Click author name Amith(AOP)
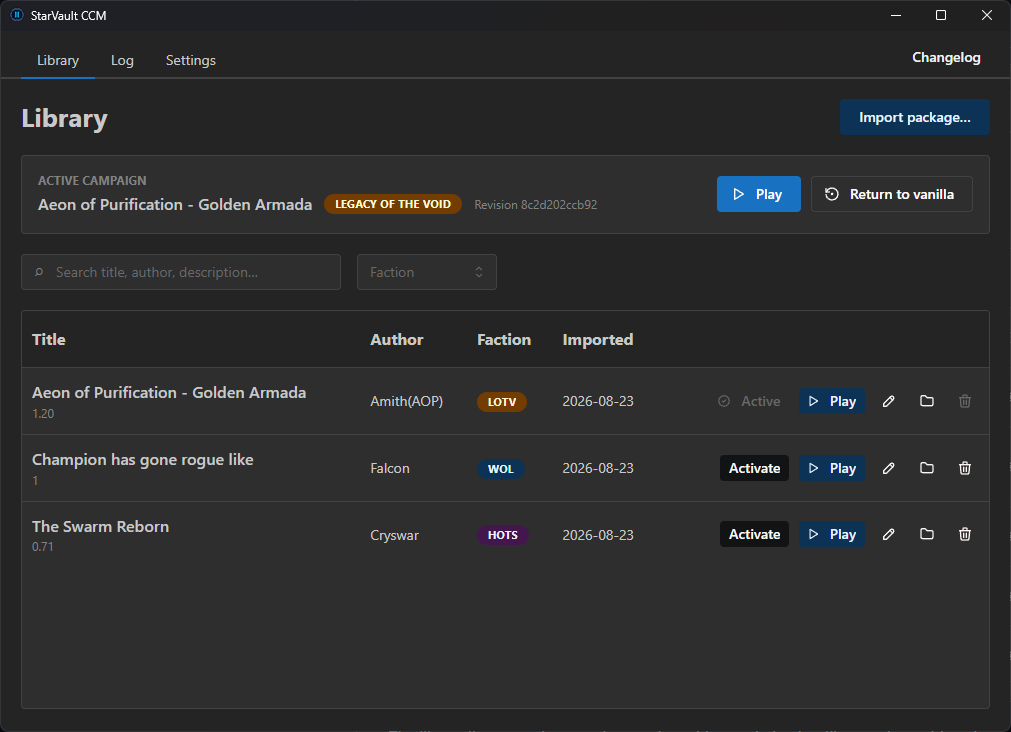1011x732 pixels. (x=407, y=401)
